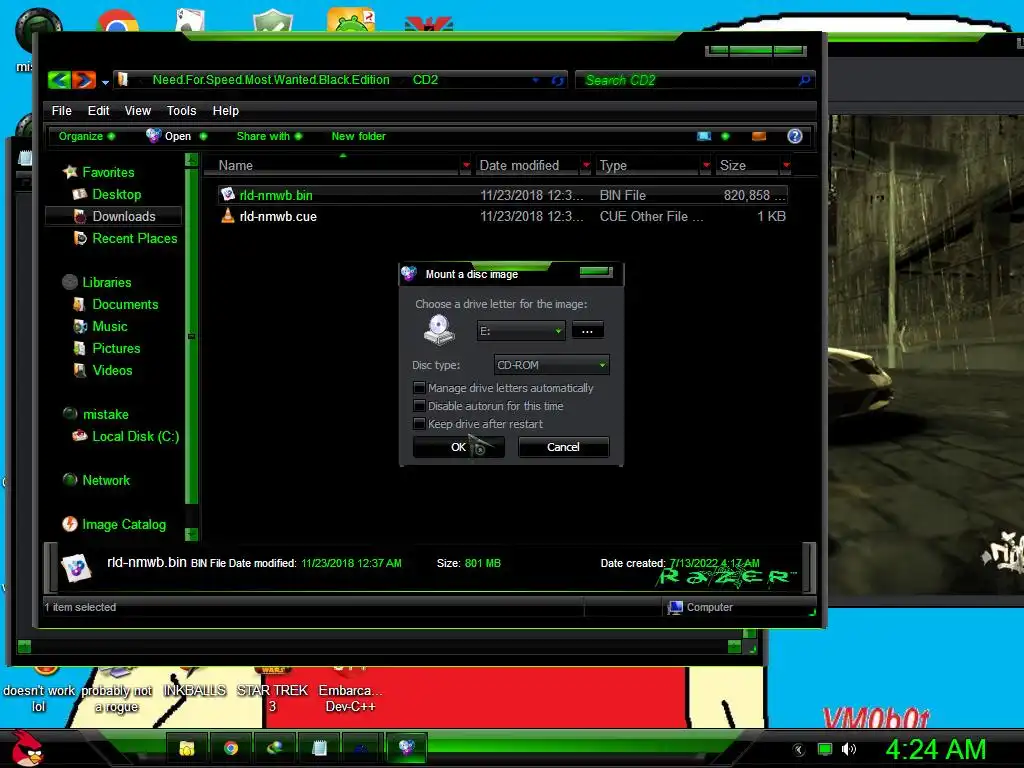Toggle the preview pane icon
This screenshot has height=768, width=1024.
click(758, 136)
